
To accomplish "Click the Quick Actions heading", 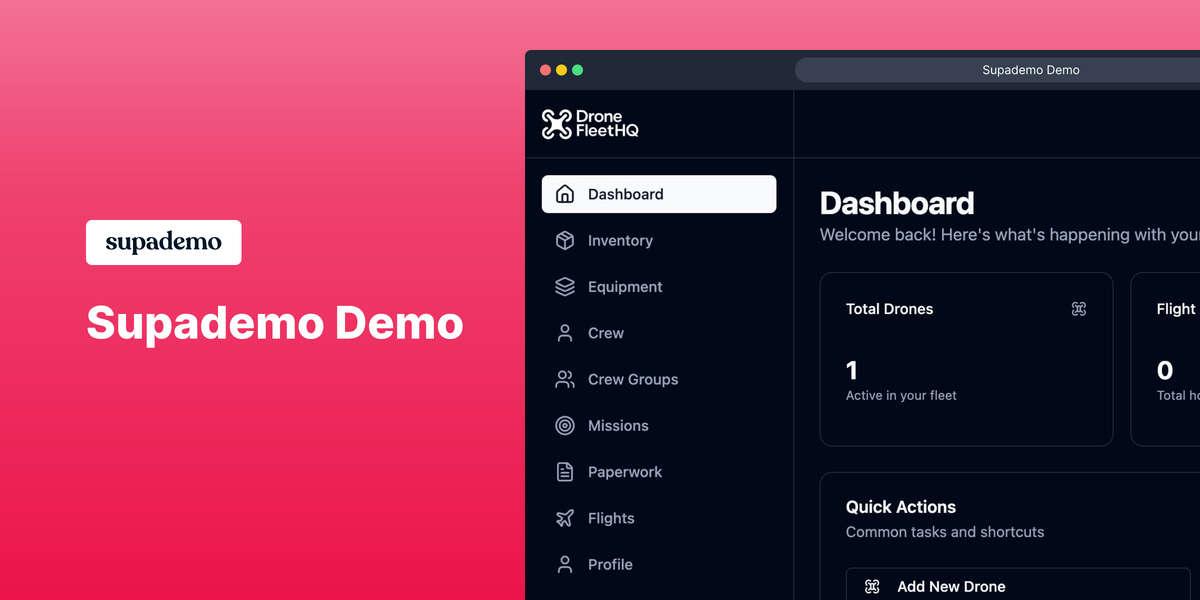I will pos(901,507).
